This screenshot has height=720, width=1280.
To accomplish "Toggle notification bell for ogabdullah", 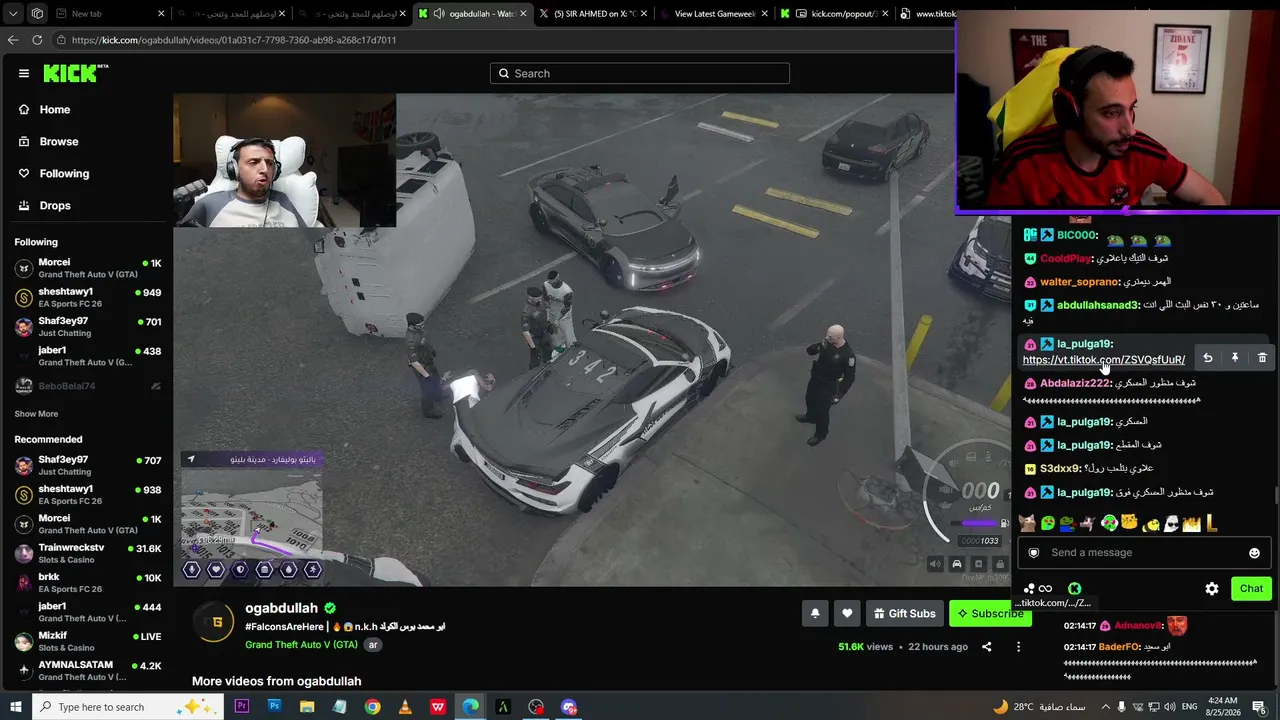I will (x=815, y=613).
